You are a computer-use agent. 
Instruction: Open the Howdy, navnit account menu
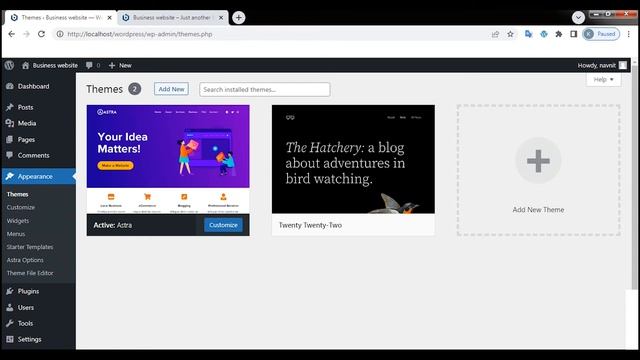[602, 65]
